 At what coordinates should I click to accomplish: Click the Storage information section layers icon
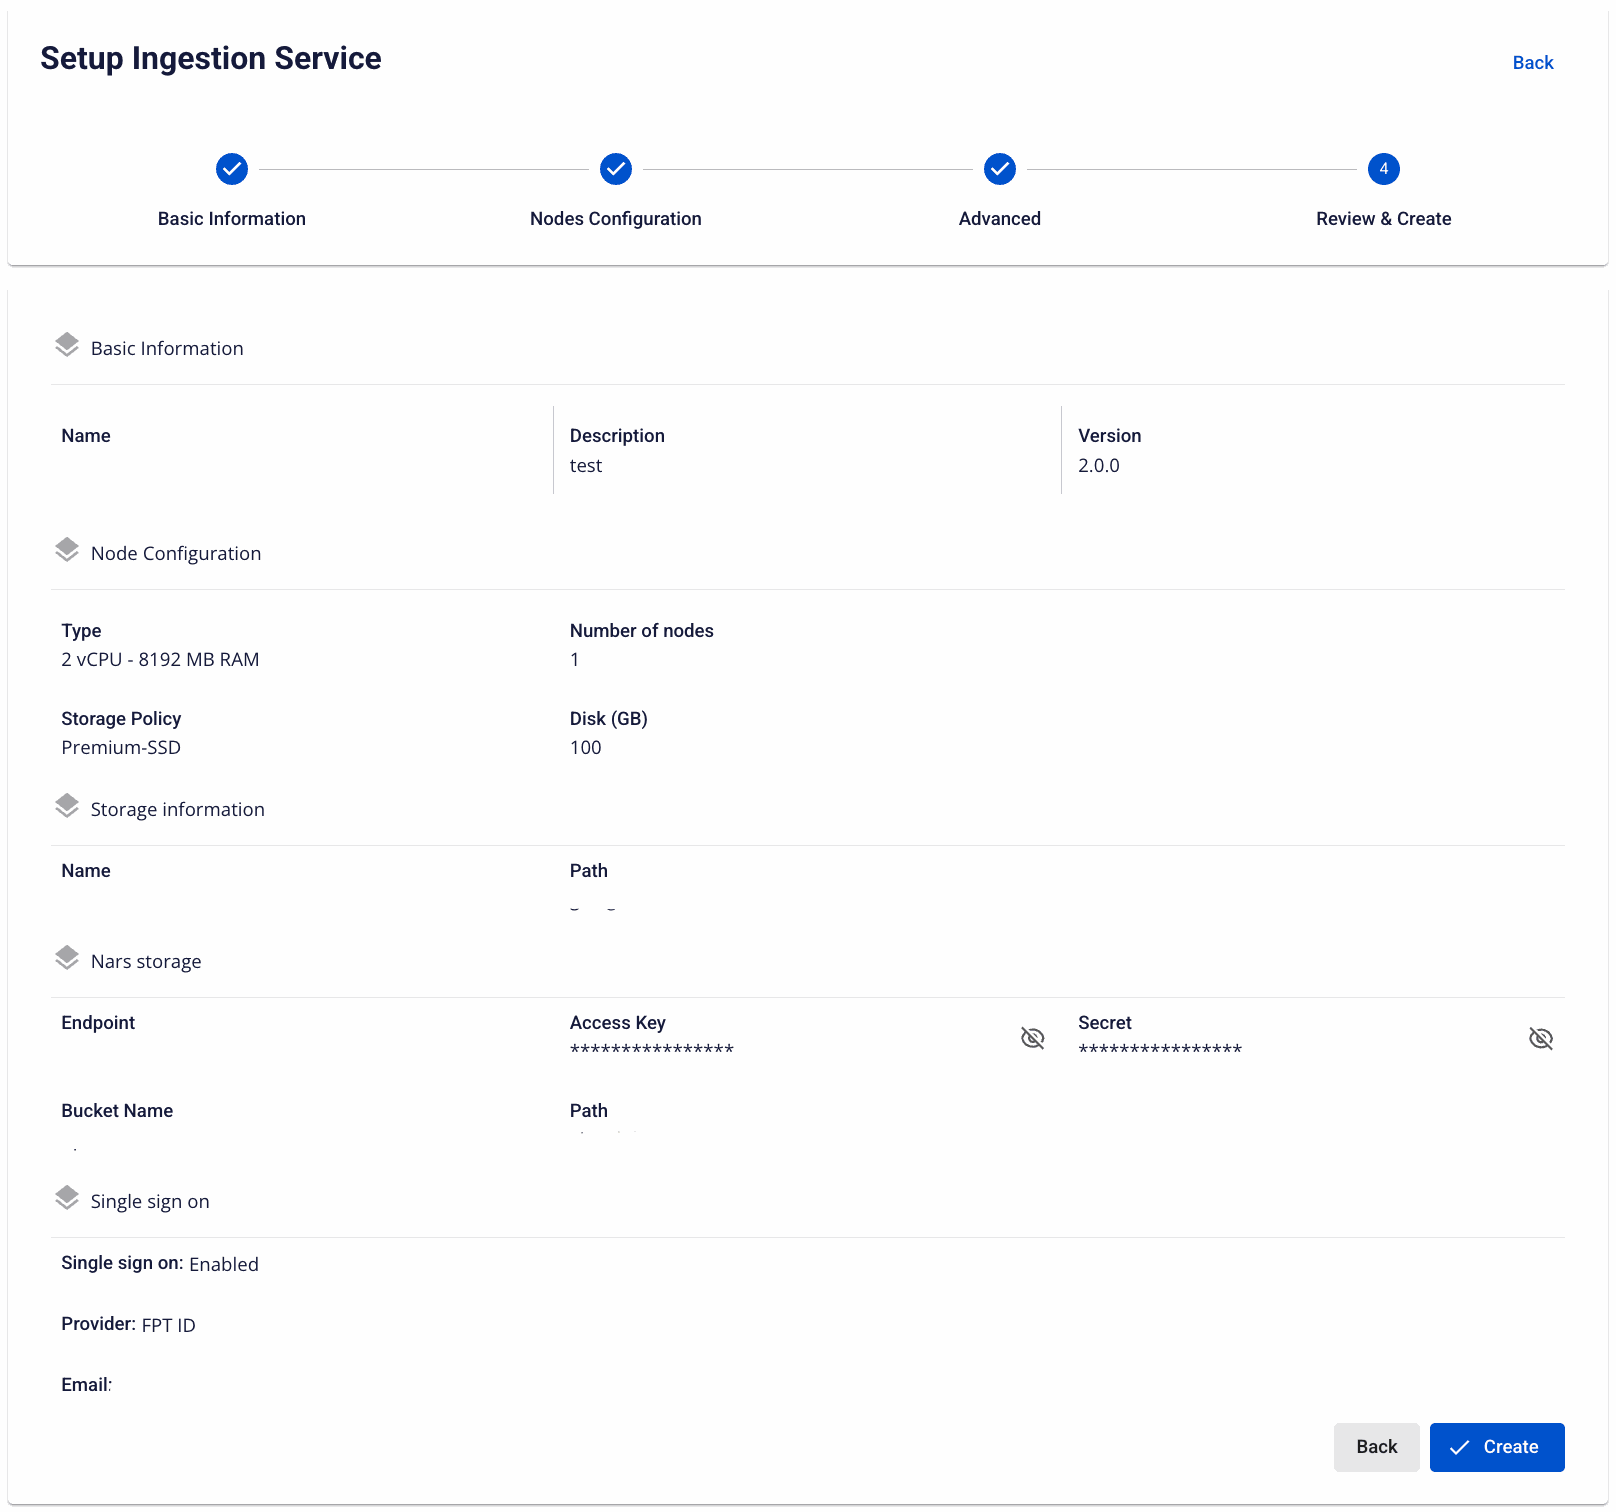click(x=67, y=806)
